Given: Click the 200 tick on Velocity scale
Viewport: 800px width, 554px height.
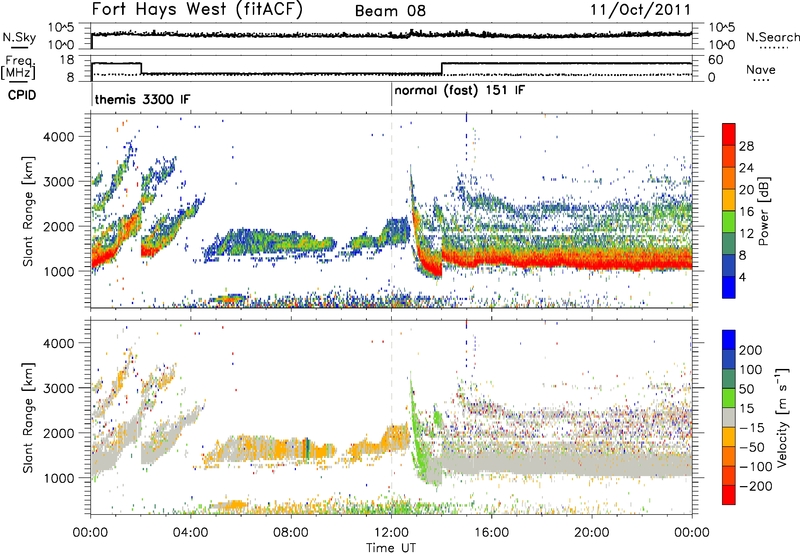Looking at the screenshot, I should (751, 350).
